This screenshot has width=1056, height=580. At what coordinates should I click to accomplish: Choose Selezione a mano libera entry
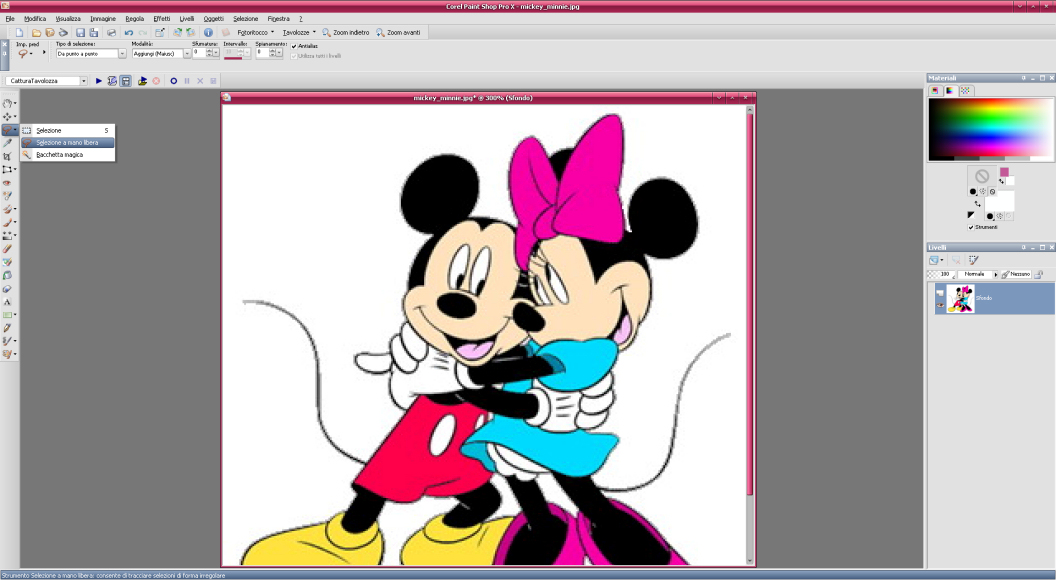click(x=67, y=143)
